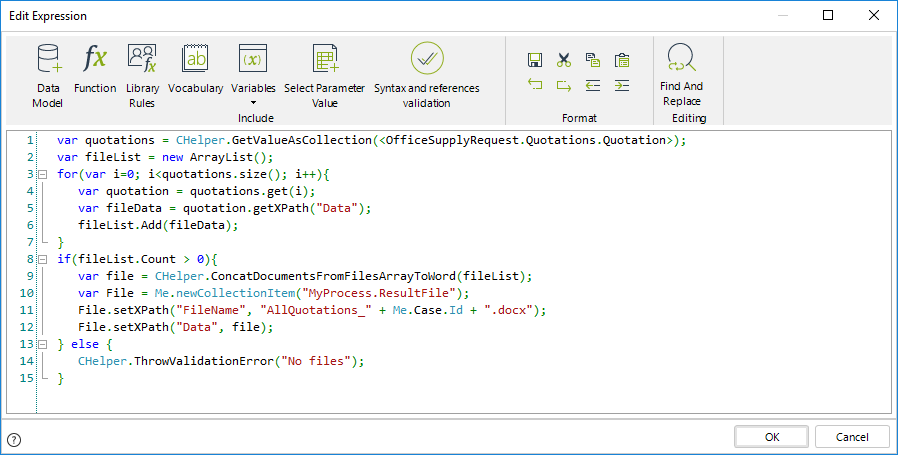
Task: Click "fileList.Add(fileData);" on line 6
Action: (158, 225)
